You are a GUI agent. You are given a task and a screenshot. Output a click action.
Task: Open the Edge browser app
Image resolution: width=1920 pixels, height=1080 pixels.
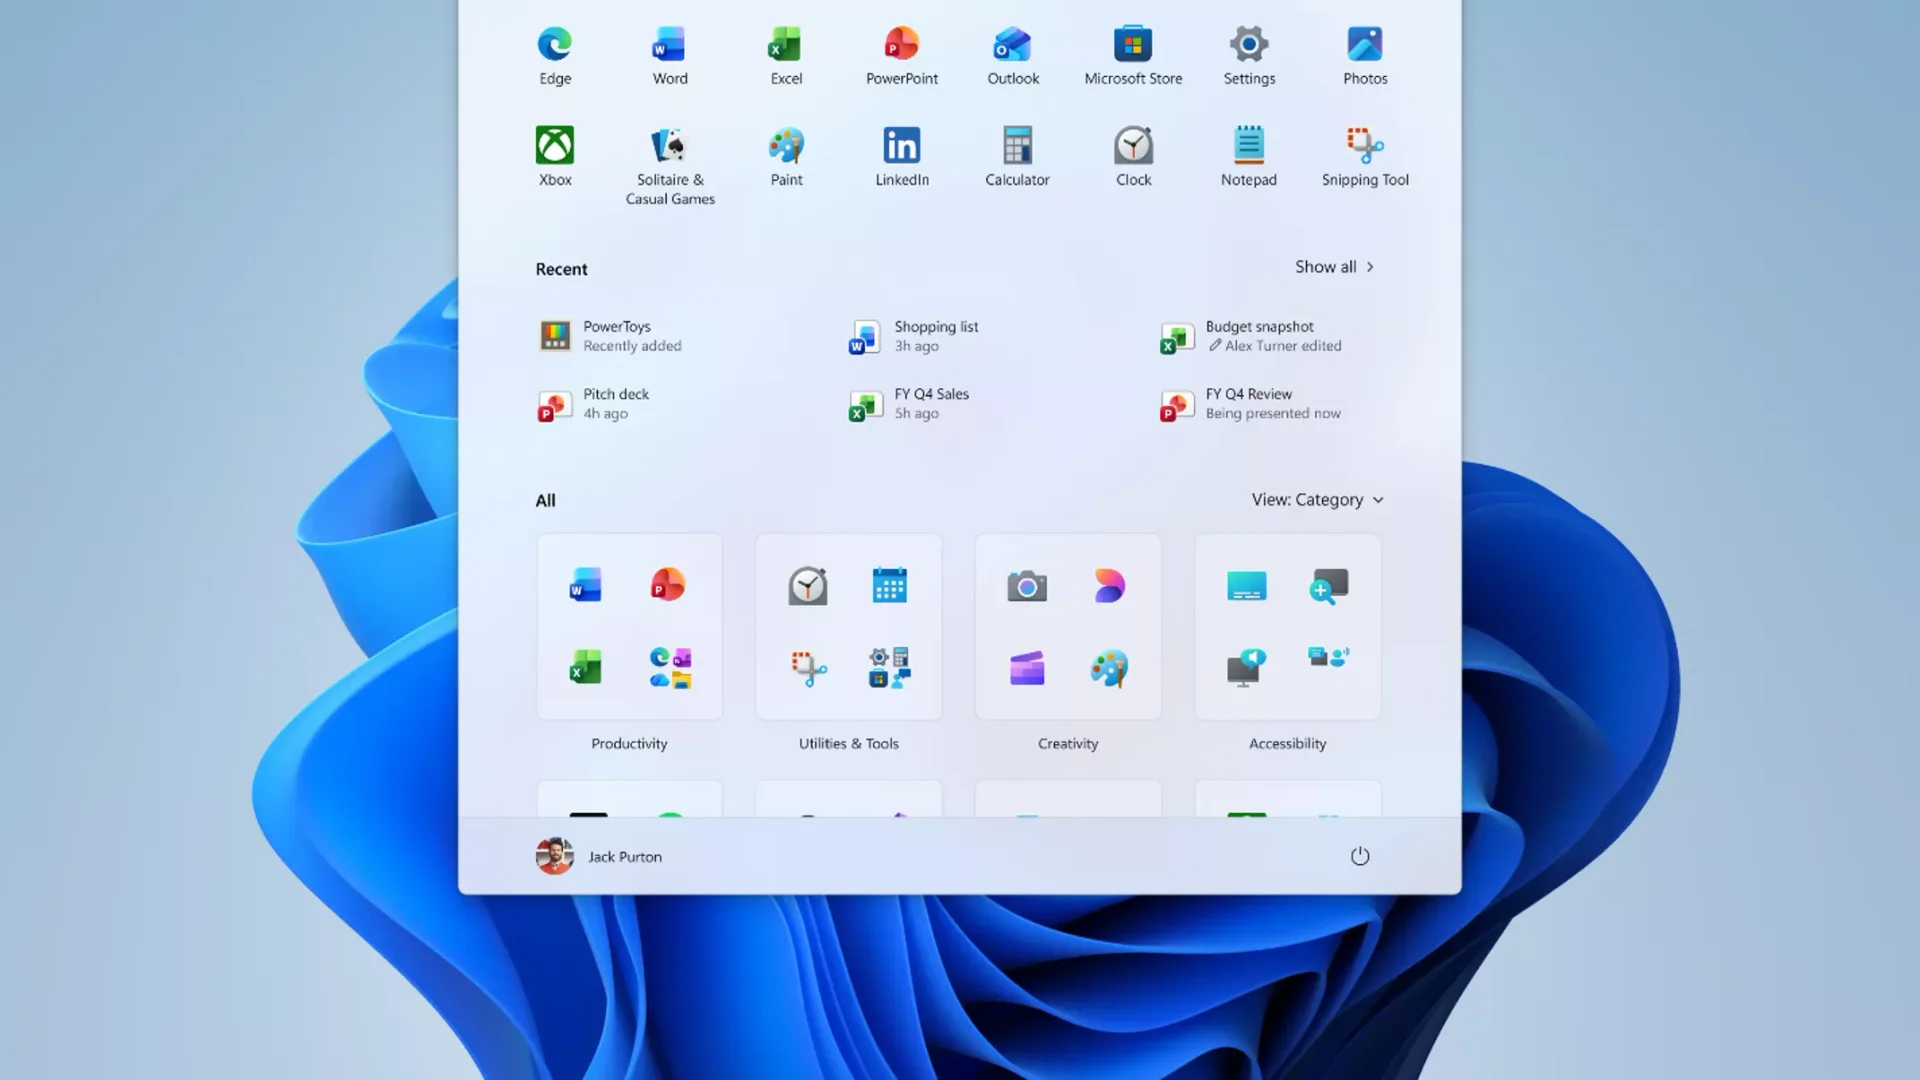coord(555,56)
